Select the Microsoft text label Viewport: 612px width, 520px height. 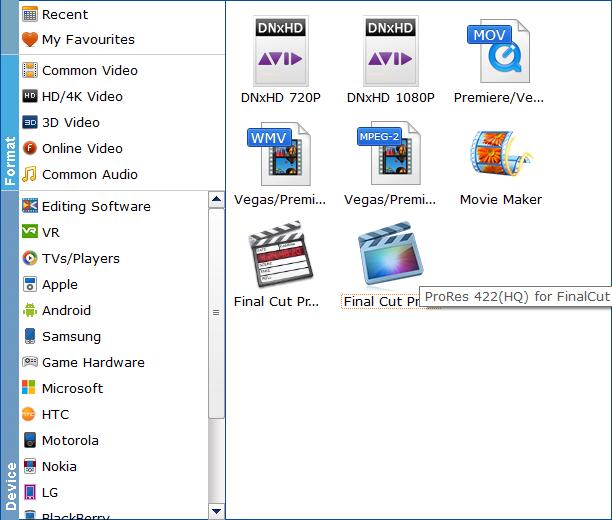(x=73, y=388)
